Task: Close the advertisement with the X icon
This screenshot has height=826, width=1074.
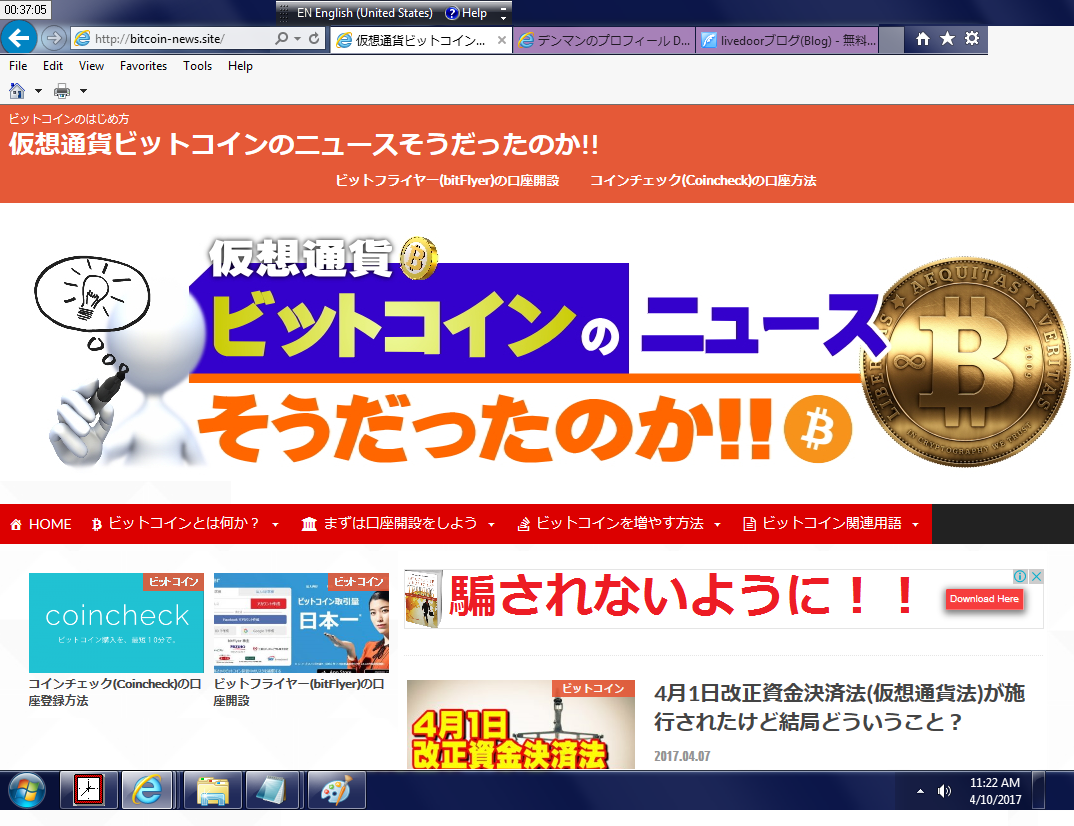Action: 1036,577
